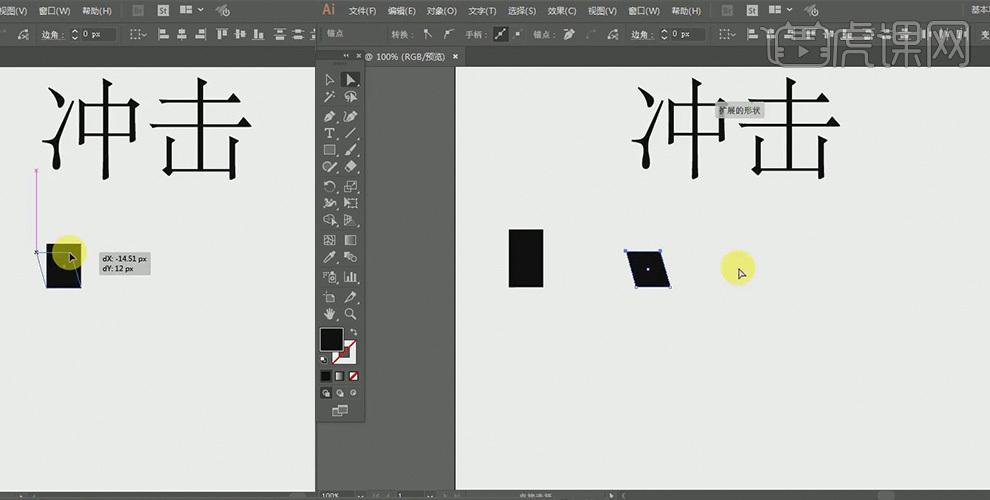
Task: Enable Draw Behind mode
Action: click(x=340, y=393)
